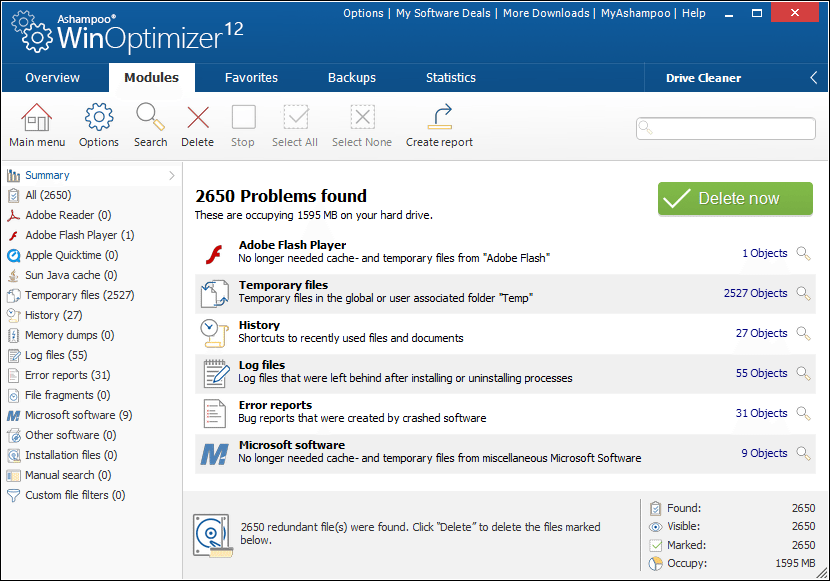This screenshot has height=581, width=830.
Task: Open My Software Deals link
Action: tap(443, 13)
